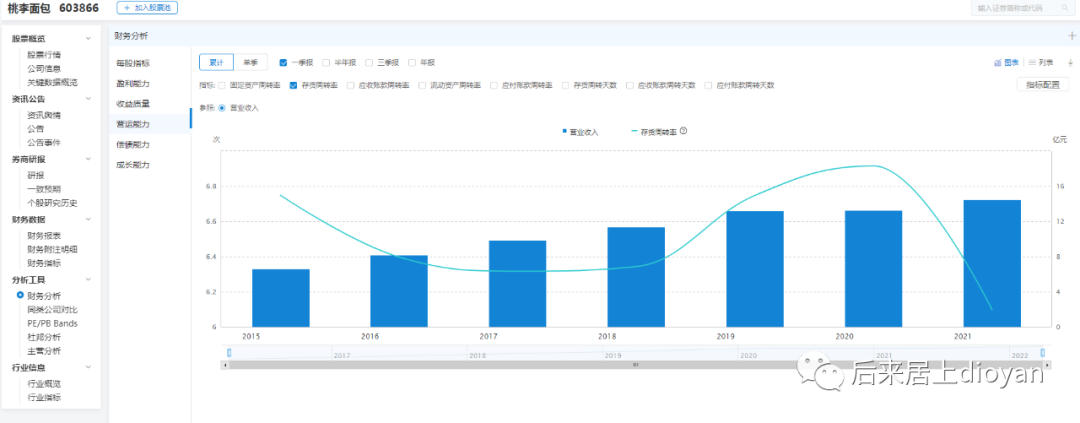This screenshot has width=1080, height=423.
Task: Collapse the 财务数据 sidebar section
Action: 89,219
